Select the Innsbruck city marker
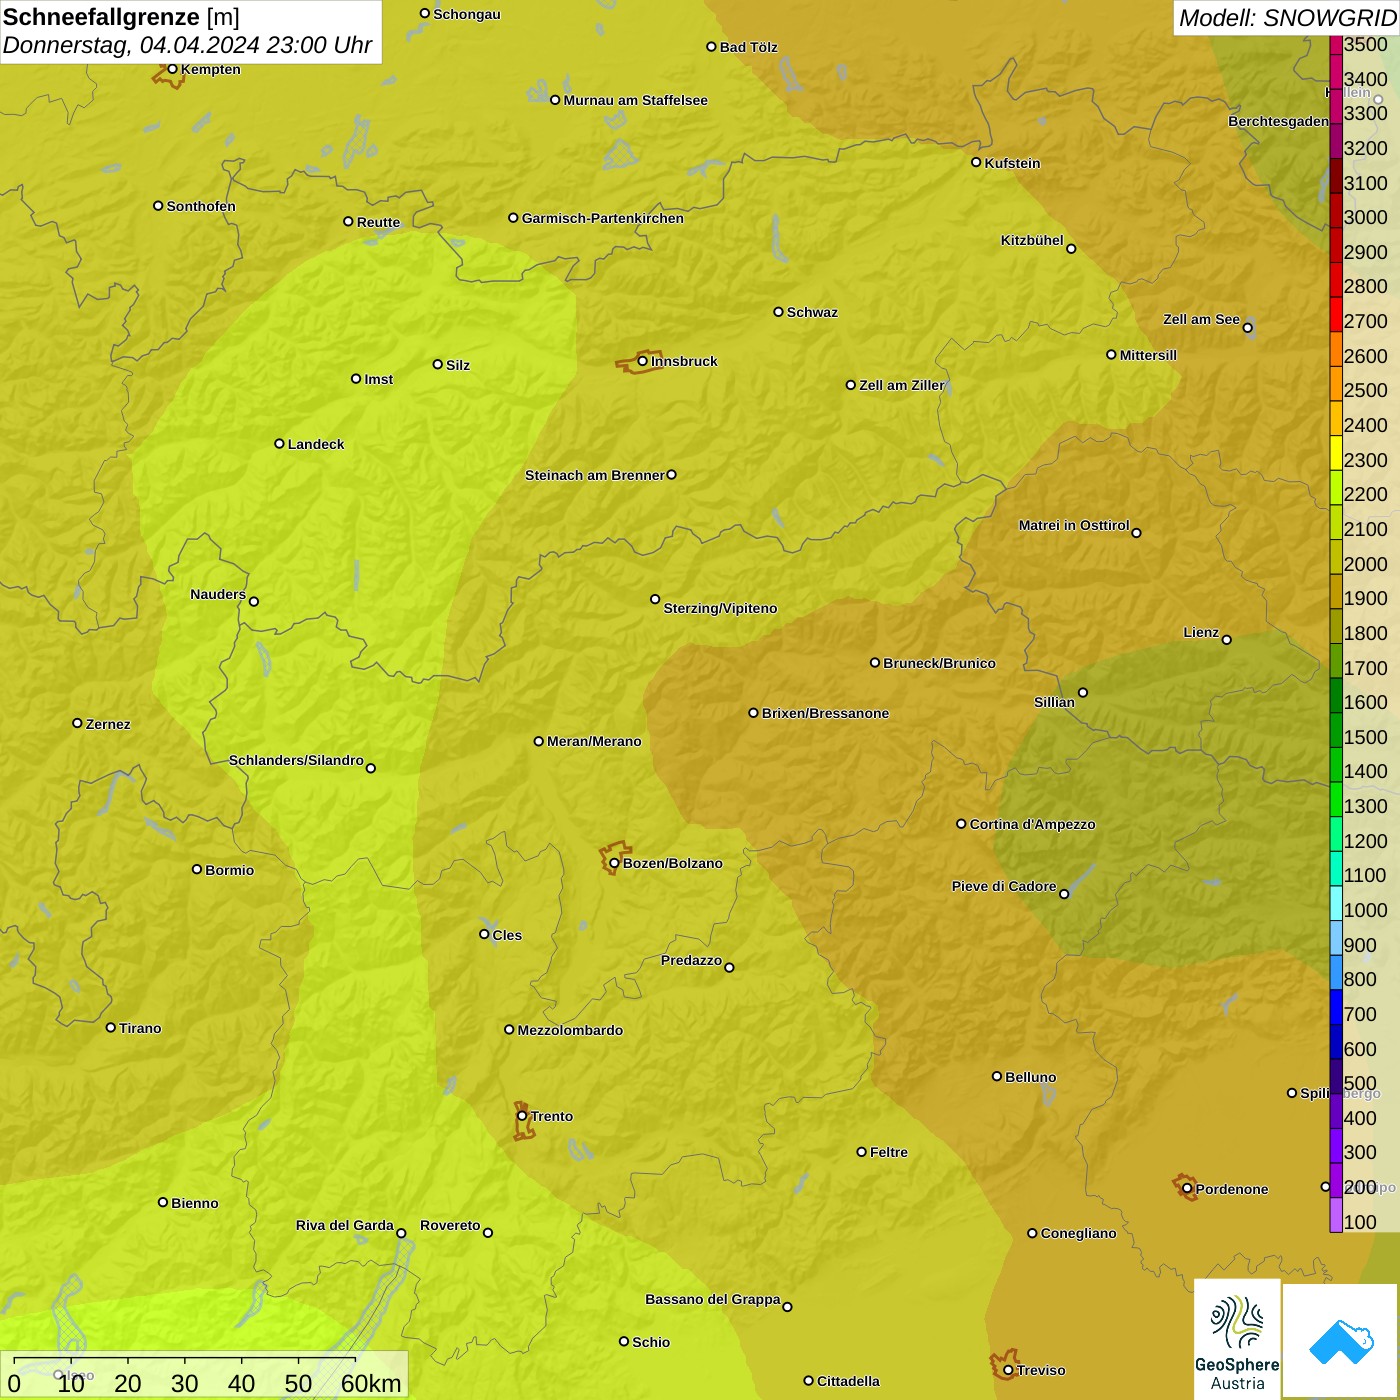The width and height of the screenshot is (1400, 1400). coord(643,361)
